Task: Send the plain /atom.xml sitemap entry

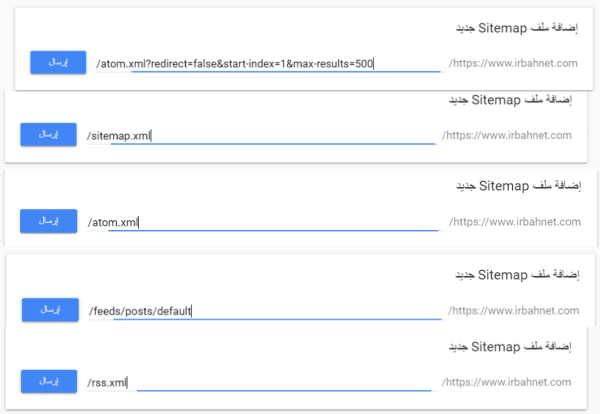Action: tap(49, 221)
